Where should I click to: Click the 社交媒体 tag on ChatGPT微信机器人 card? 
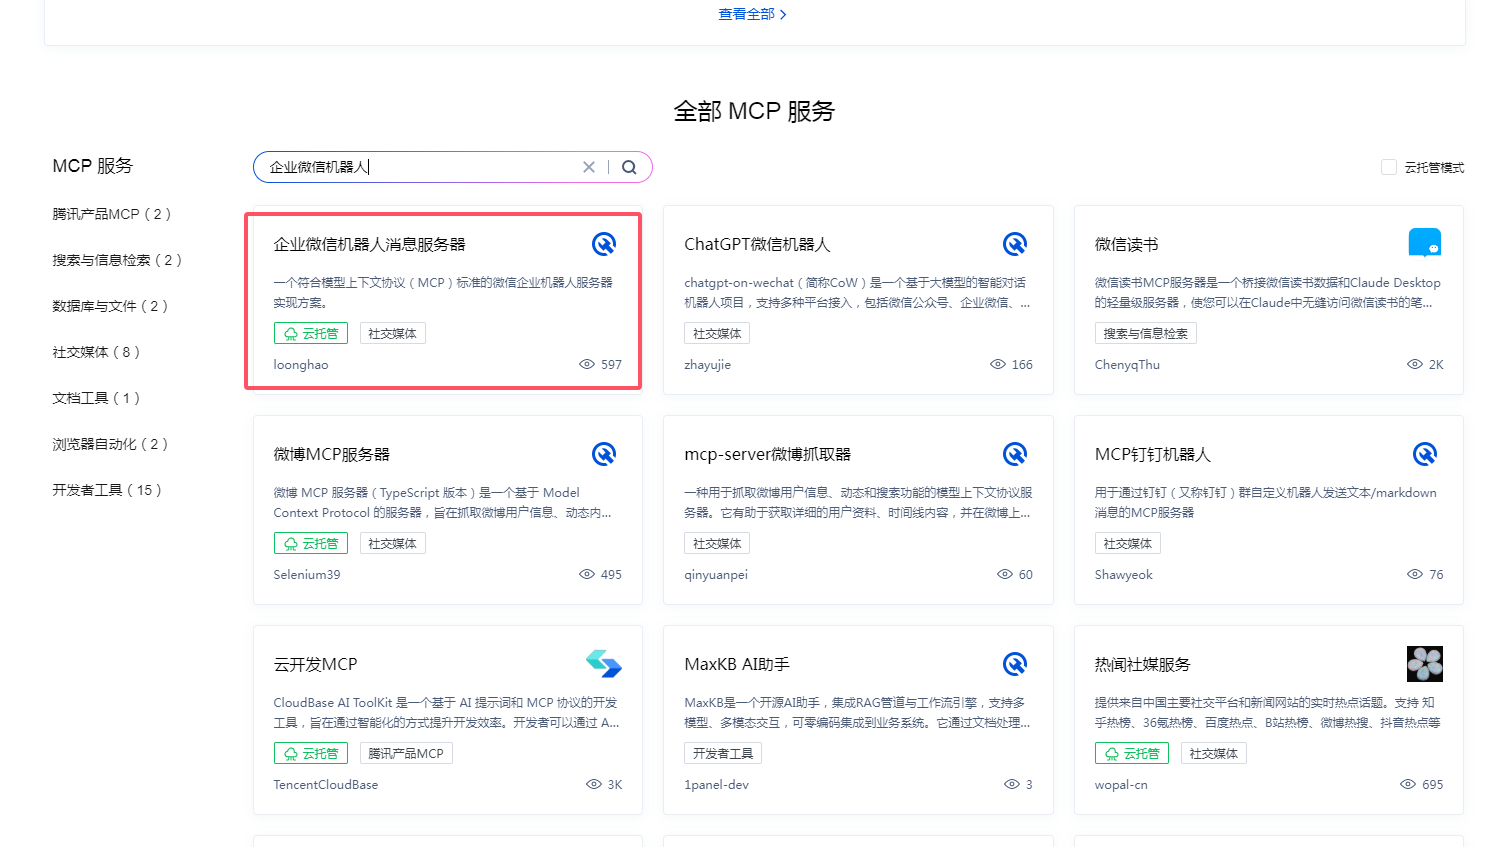(x=717, y=333)
